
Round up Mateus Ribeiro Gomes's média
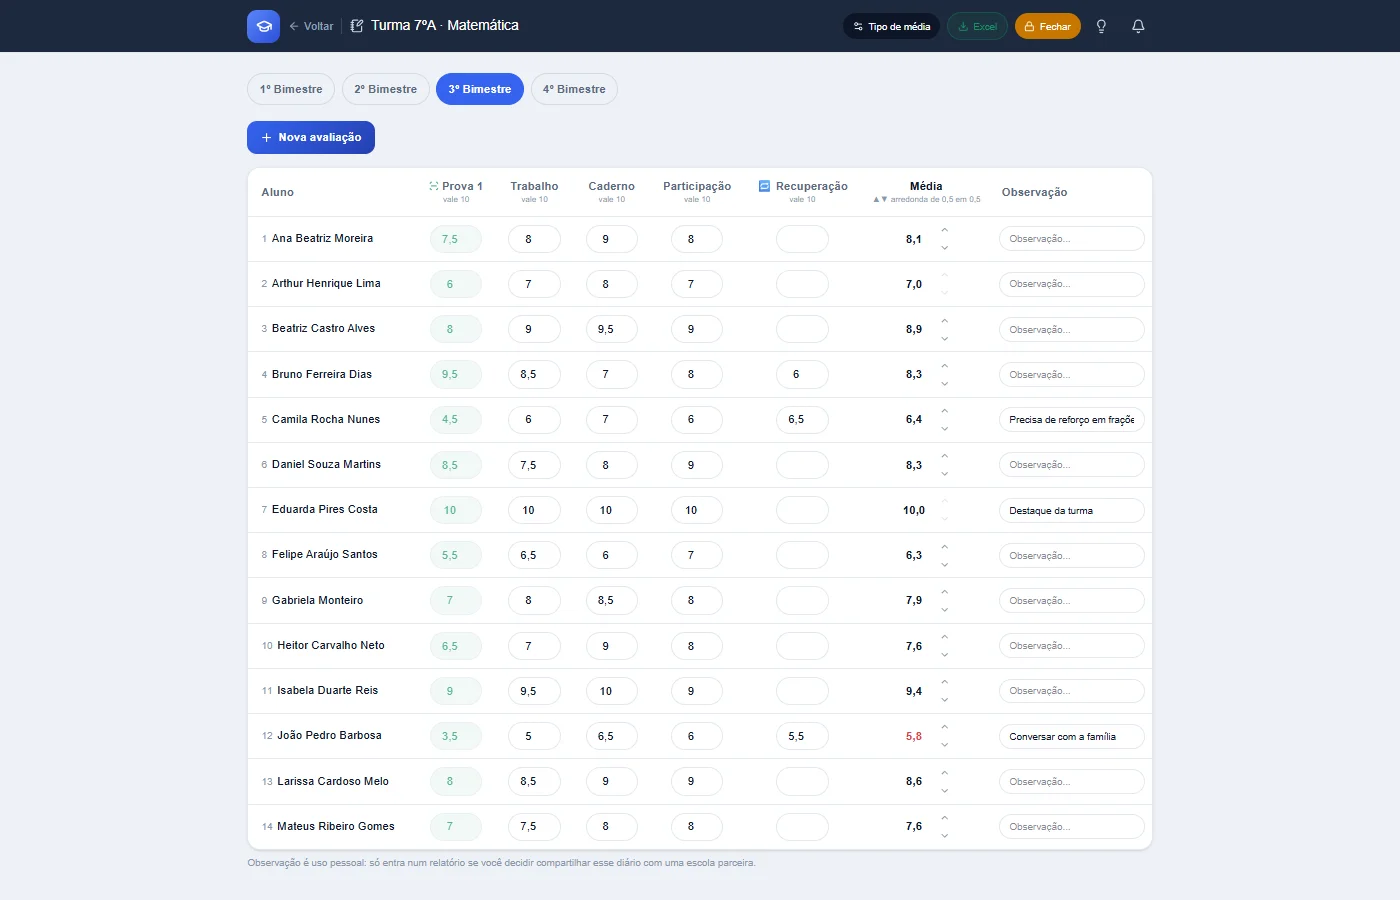[944, 818]
